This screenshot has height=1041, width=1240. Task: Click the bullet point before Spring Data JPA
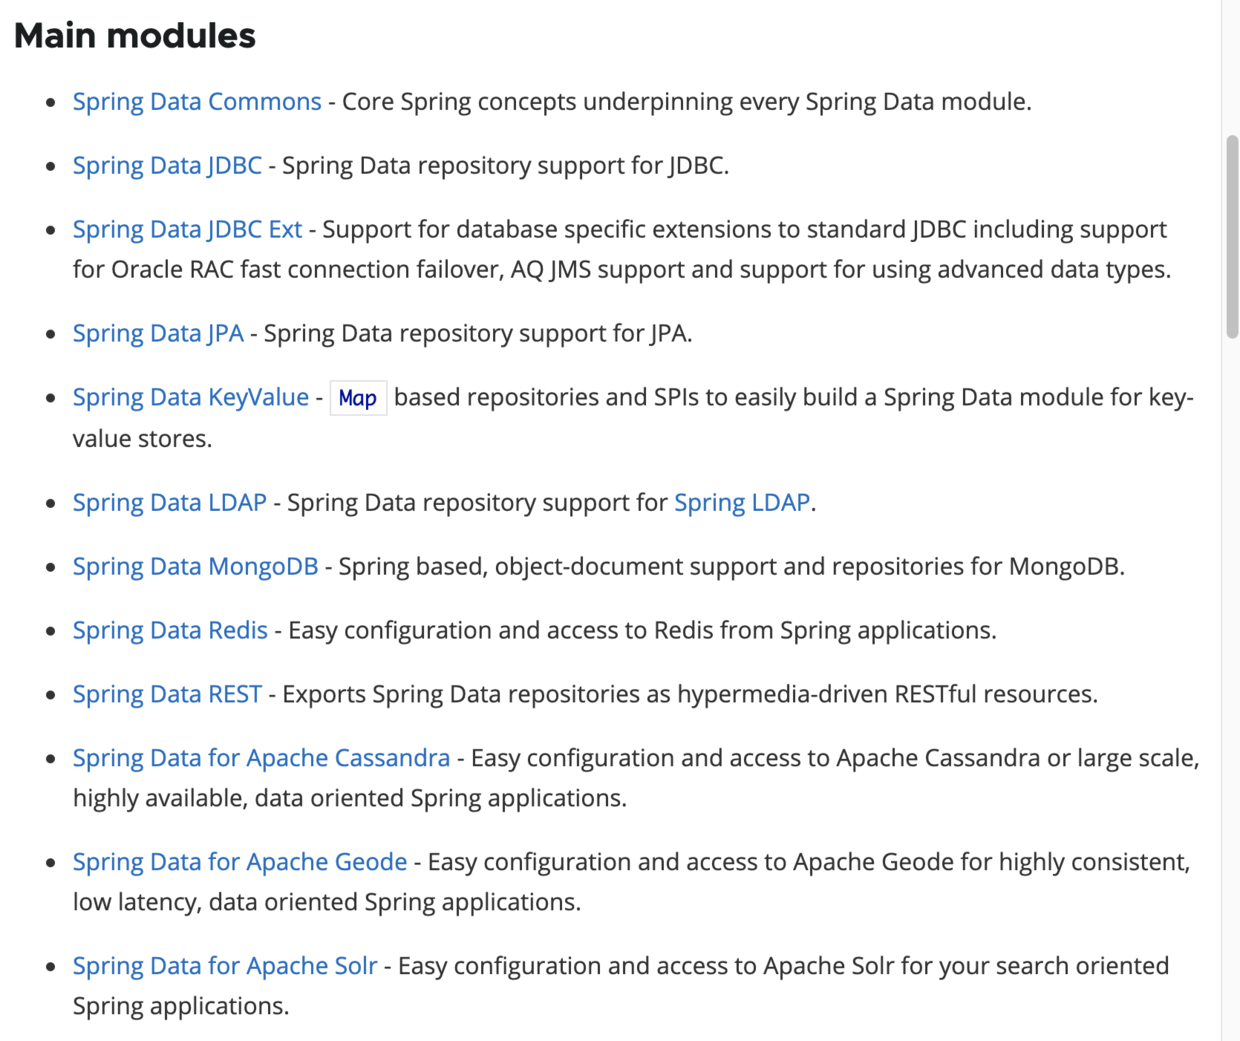click(x=51, y=334)
